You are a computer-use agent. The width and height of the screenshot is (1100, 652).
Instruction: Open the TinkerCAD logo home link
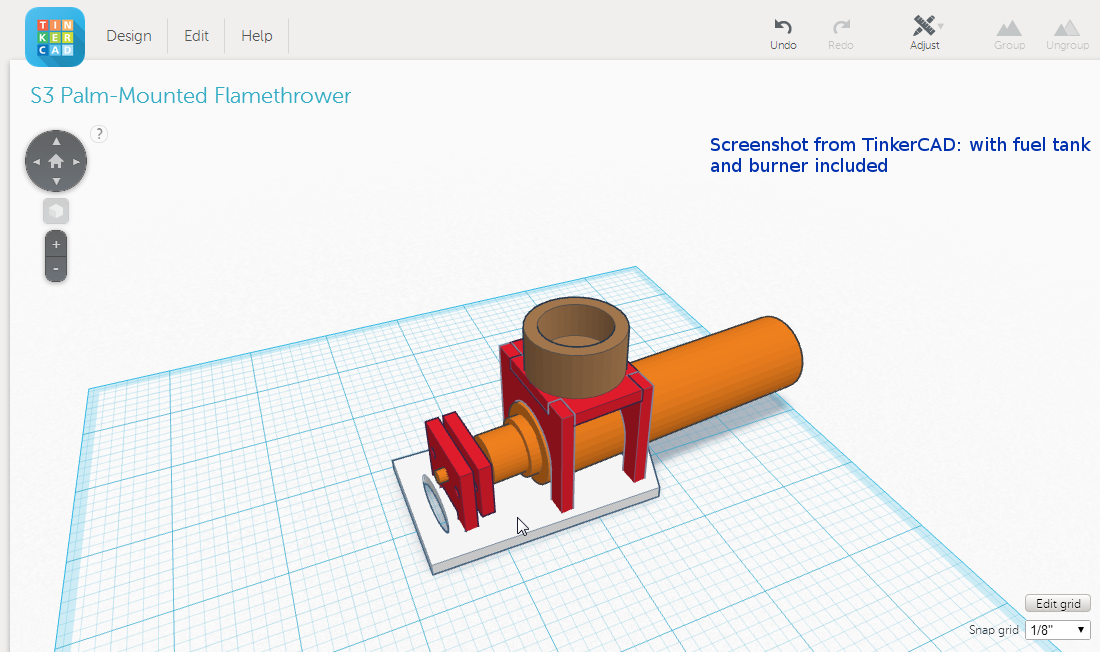pyautogui.click(x=54, y=36)
